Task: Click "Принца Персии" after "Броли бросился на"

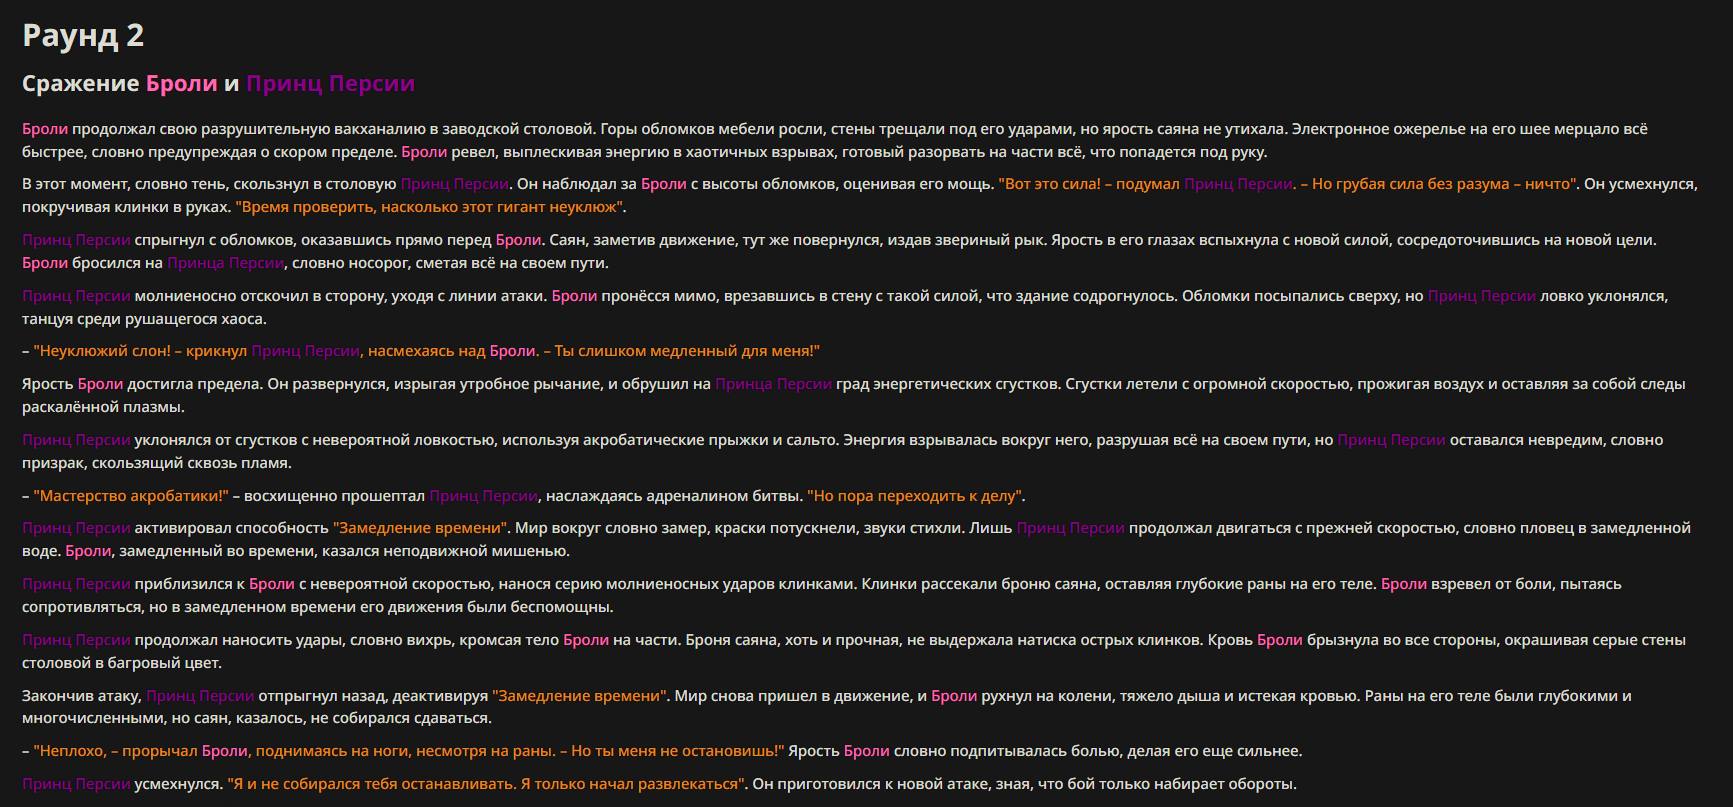Action: [226, 263]
